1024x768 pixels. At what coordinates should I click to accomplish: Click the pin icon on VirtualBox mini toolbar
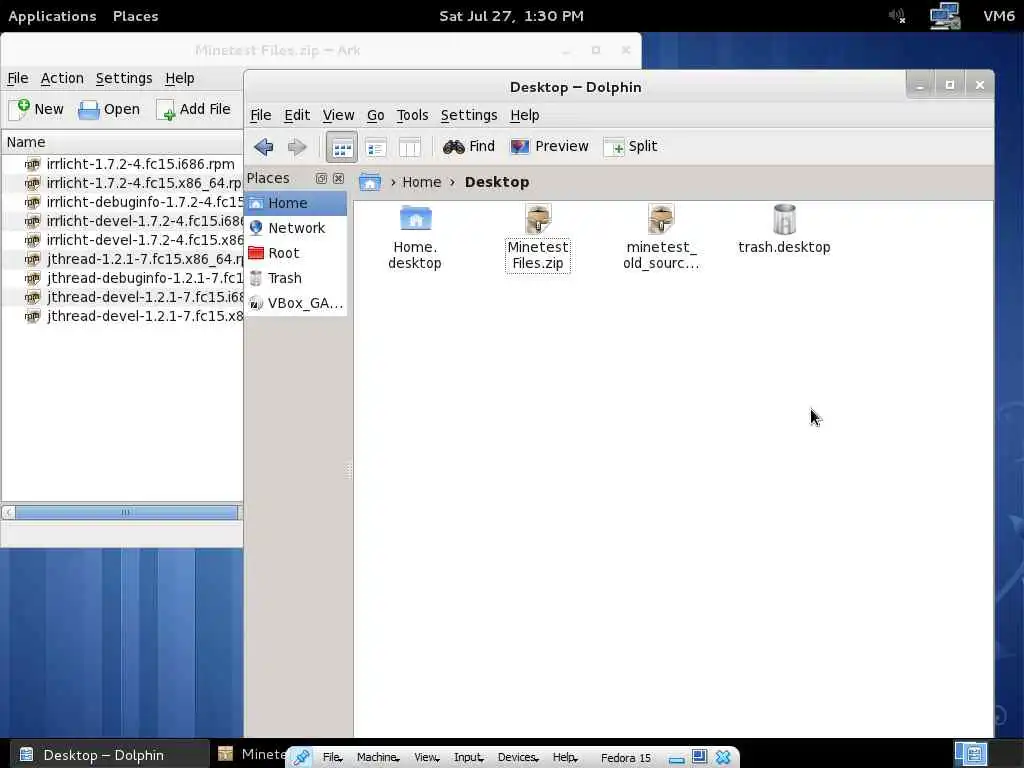click(x=301, y=758)
